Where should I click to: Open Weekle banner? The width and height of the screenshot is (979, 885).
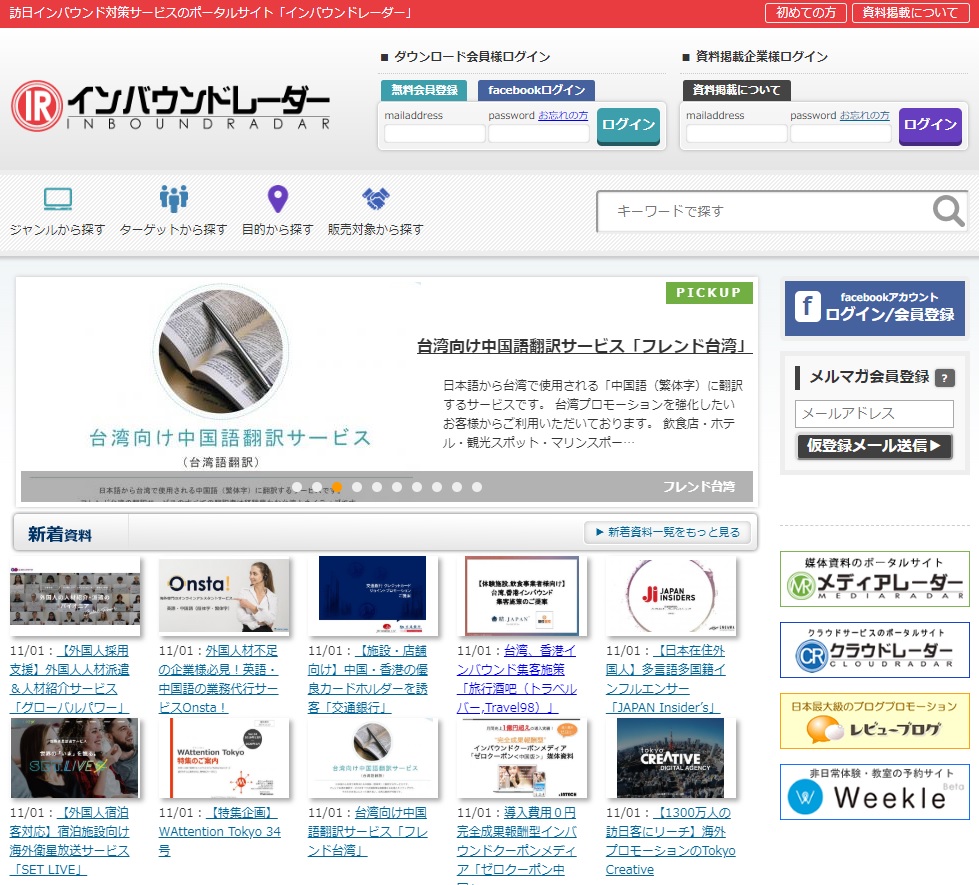click(874, 792)
